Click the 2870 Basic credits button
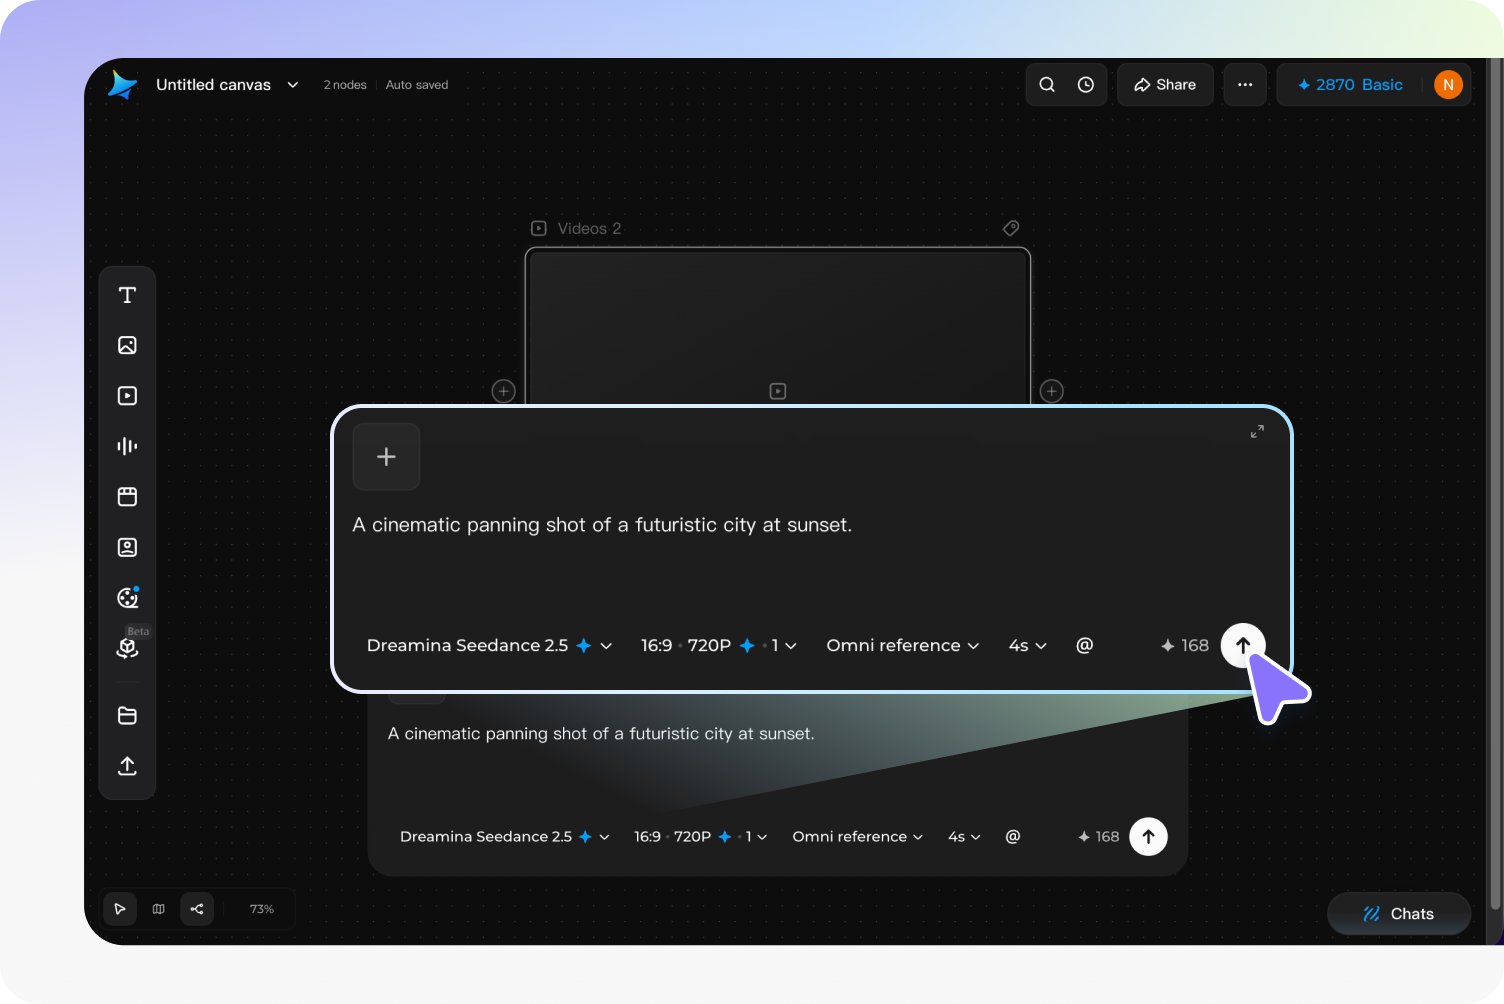The height and width of the screenshot is (1004, 1504). point(1350,85)
